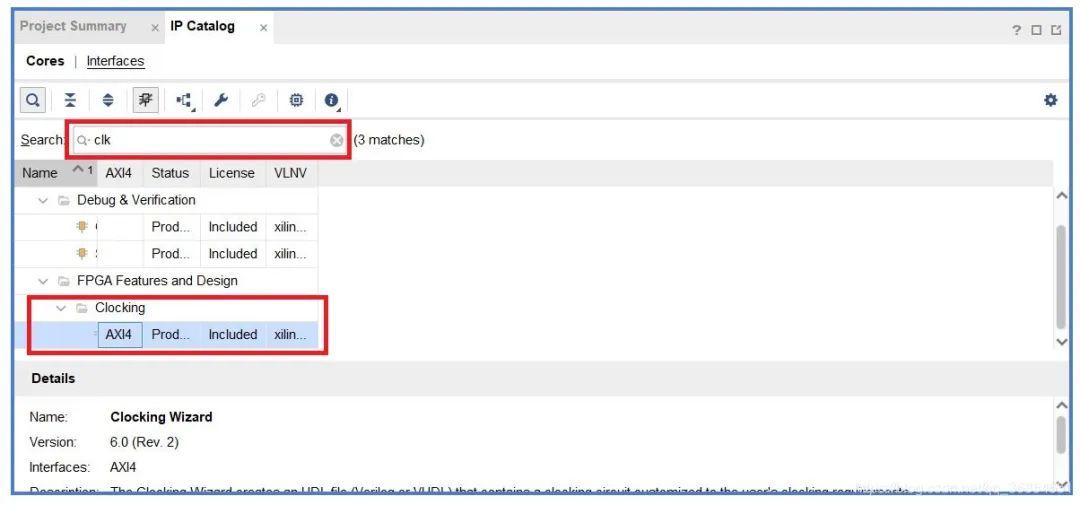Click the down arrow on the Details scrollbar
Screen dimensions: 1080x505
pos(1061,483)
